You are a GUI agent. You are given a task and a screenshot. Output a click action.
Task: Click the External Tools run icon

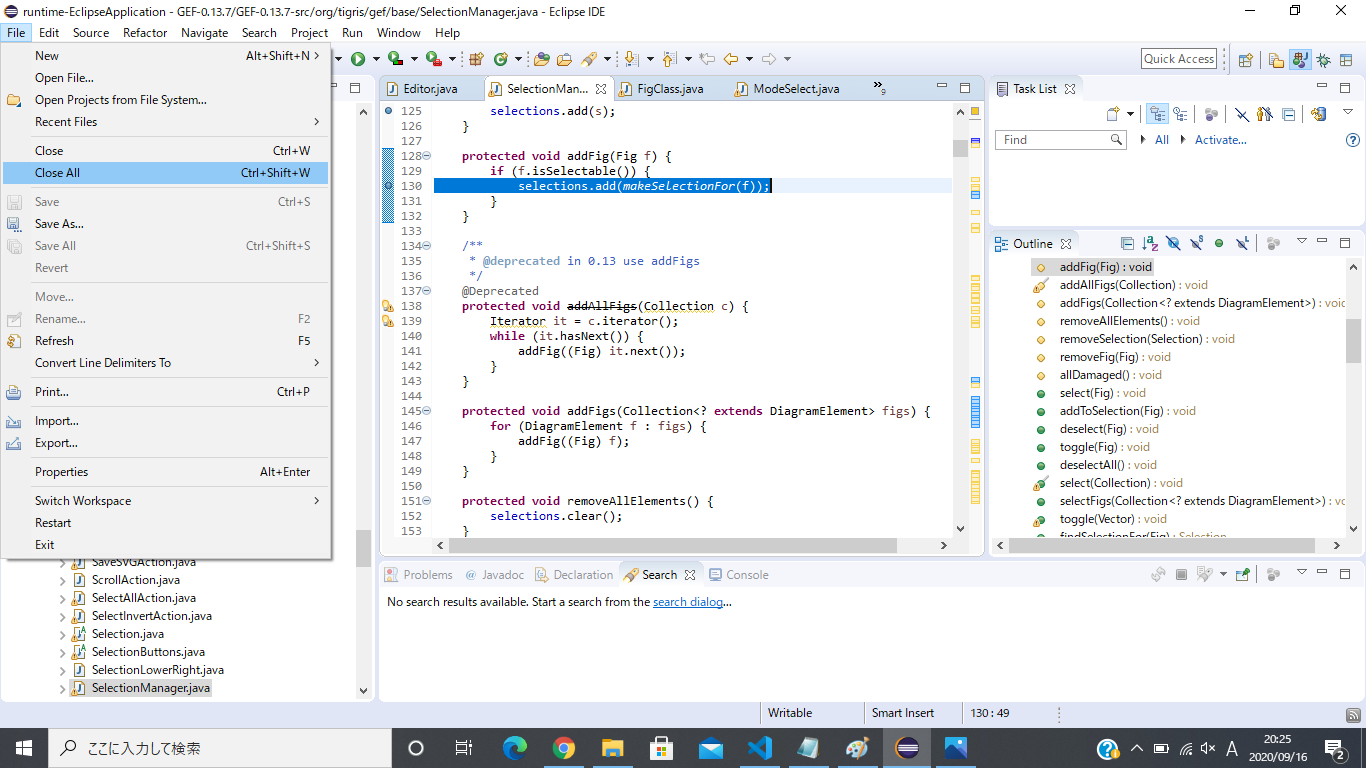coord(433,59)
